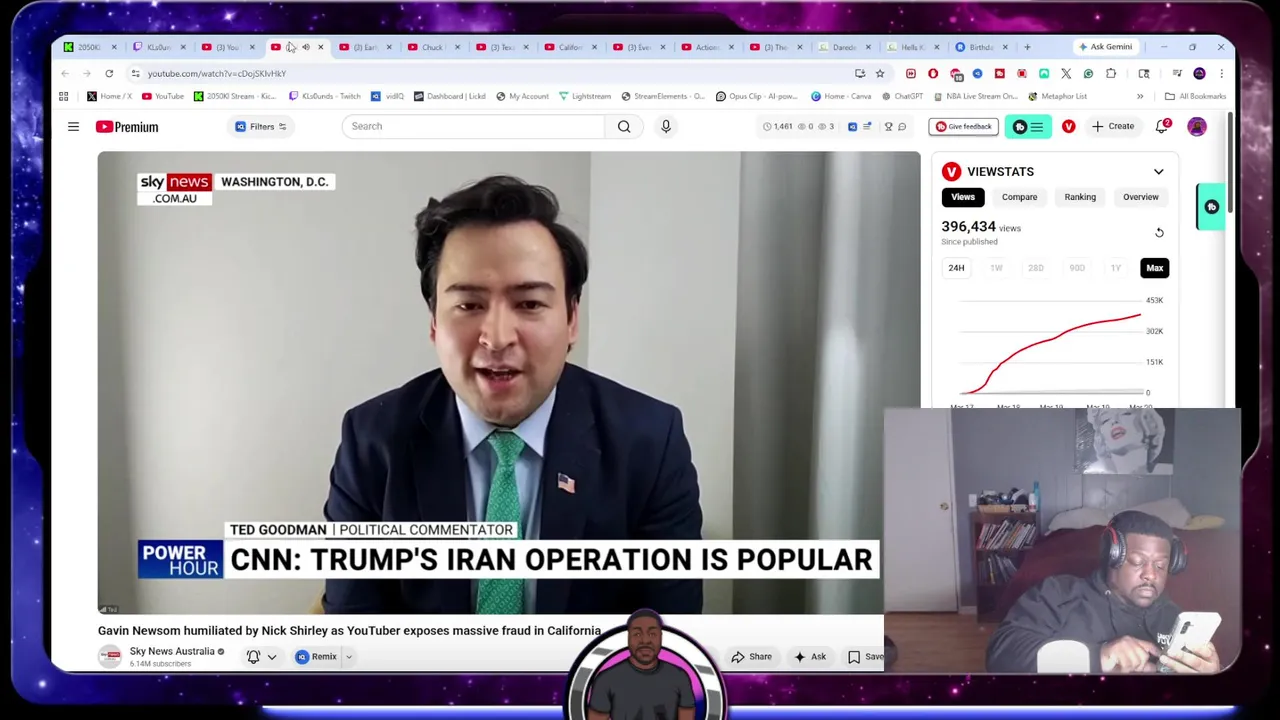Start voice search with the microphone

click(x=666, y=126)
